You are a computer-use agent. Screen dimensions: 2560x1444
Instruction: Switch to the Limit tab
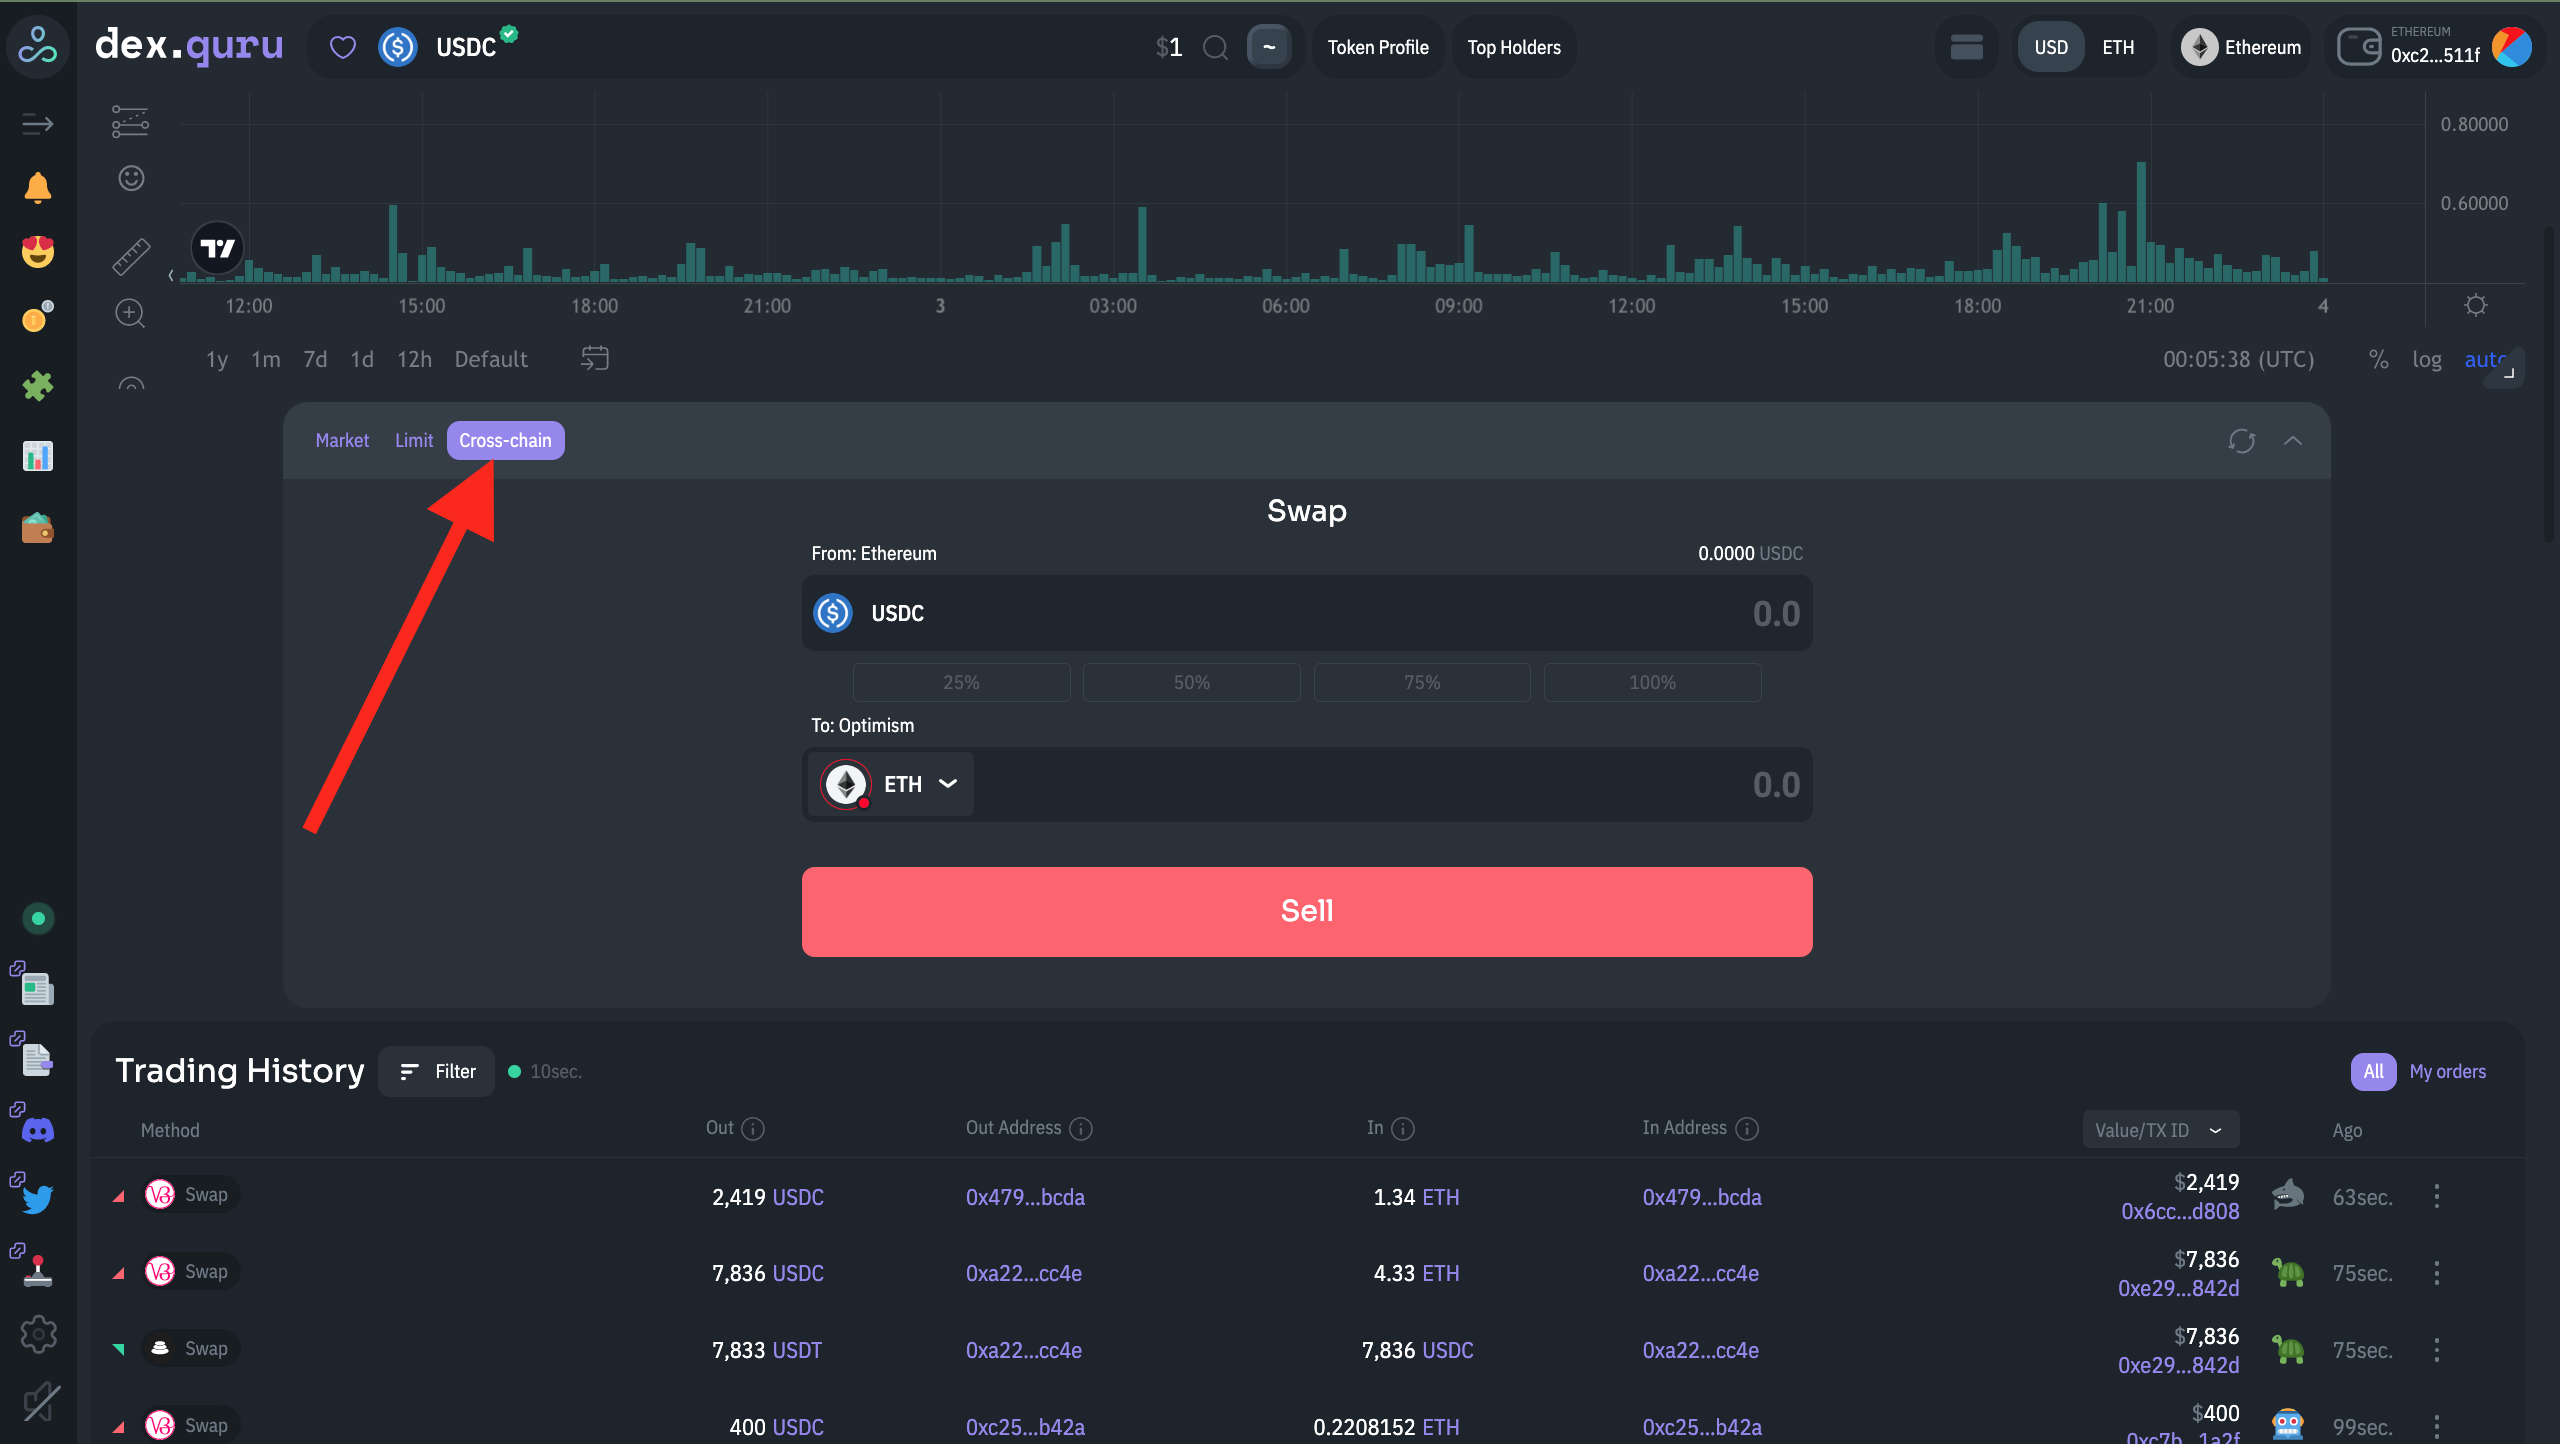coord(413,441)
